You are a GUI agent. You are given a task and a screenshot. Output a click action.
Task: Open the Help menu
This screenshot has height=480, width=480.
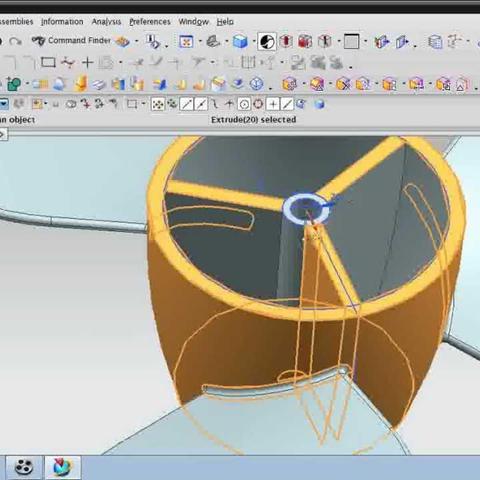tap(225, 22)
